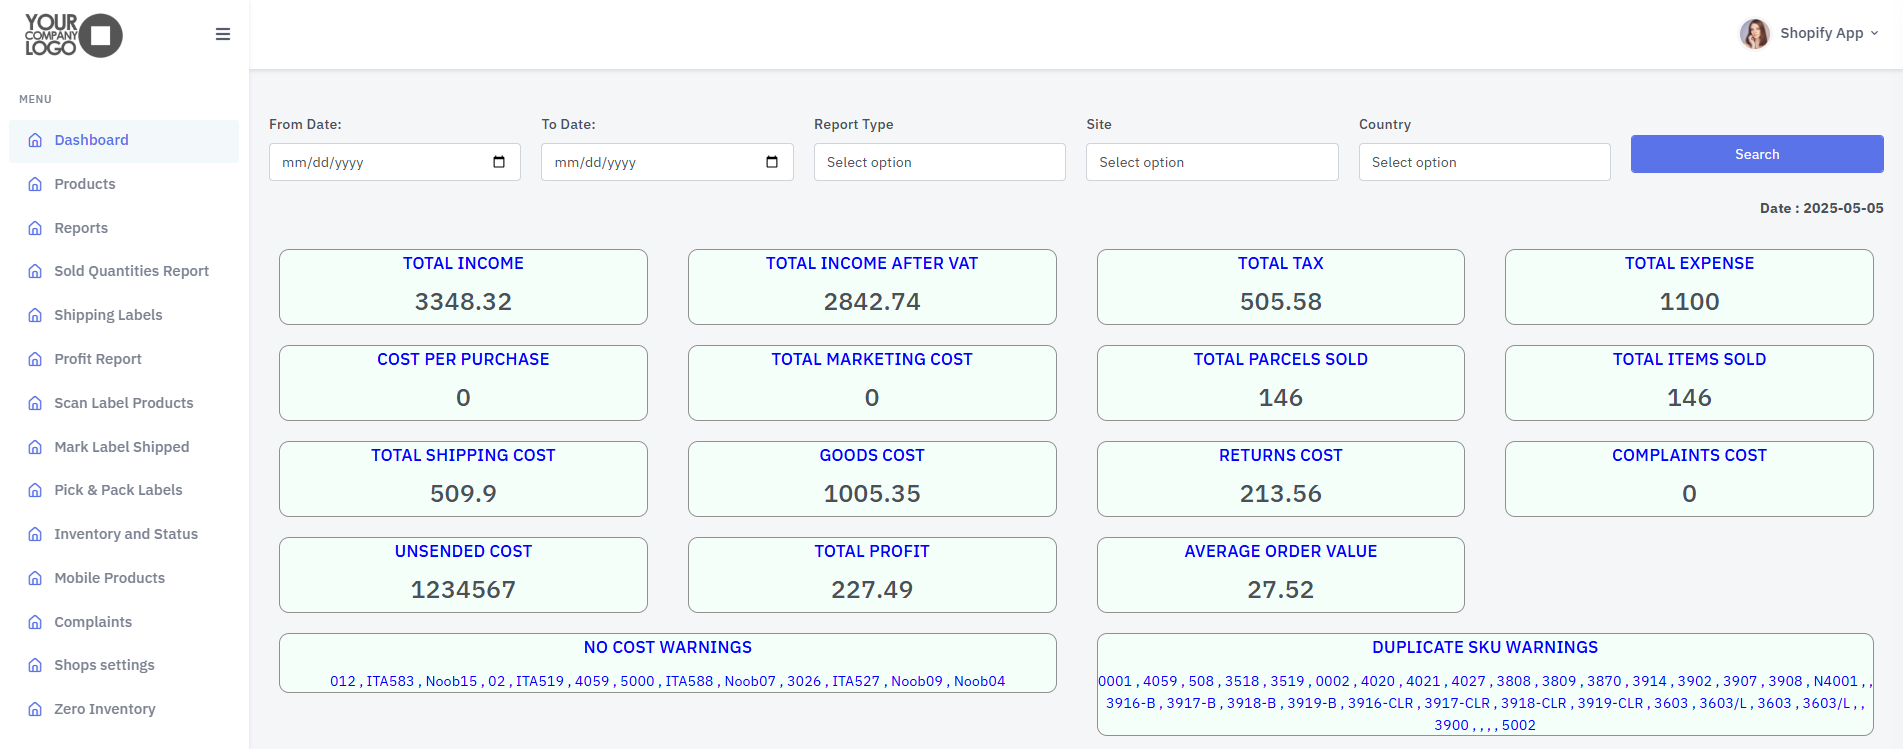Click the Total Income card value 3348.32
The height and width of the screenshot is (749, 1903).
[x=463, y=302]
